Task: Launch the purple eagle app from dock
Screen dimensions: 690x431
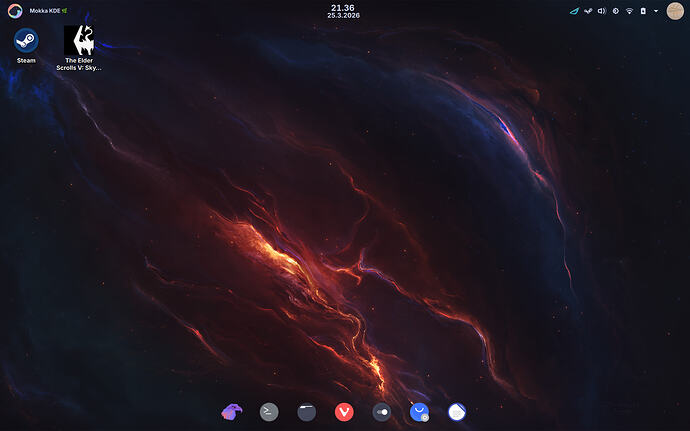Action: (232, 411)
